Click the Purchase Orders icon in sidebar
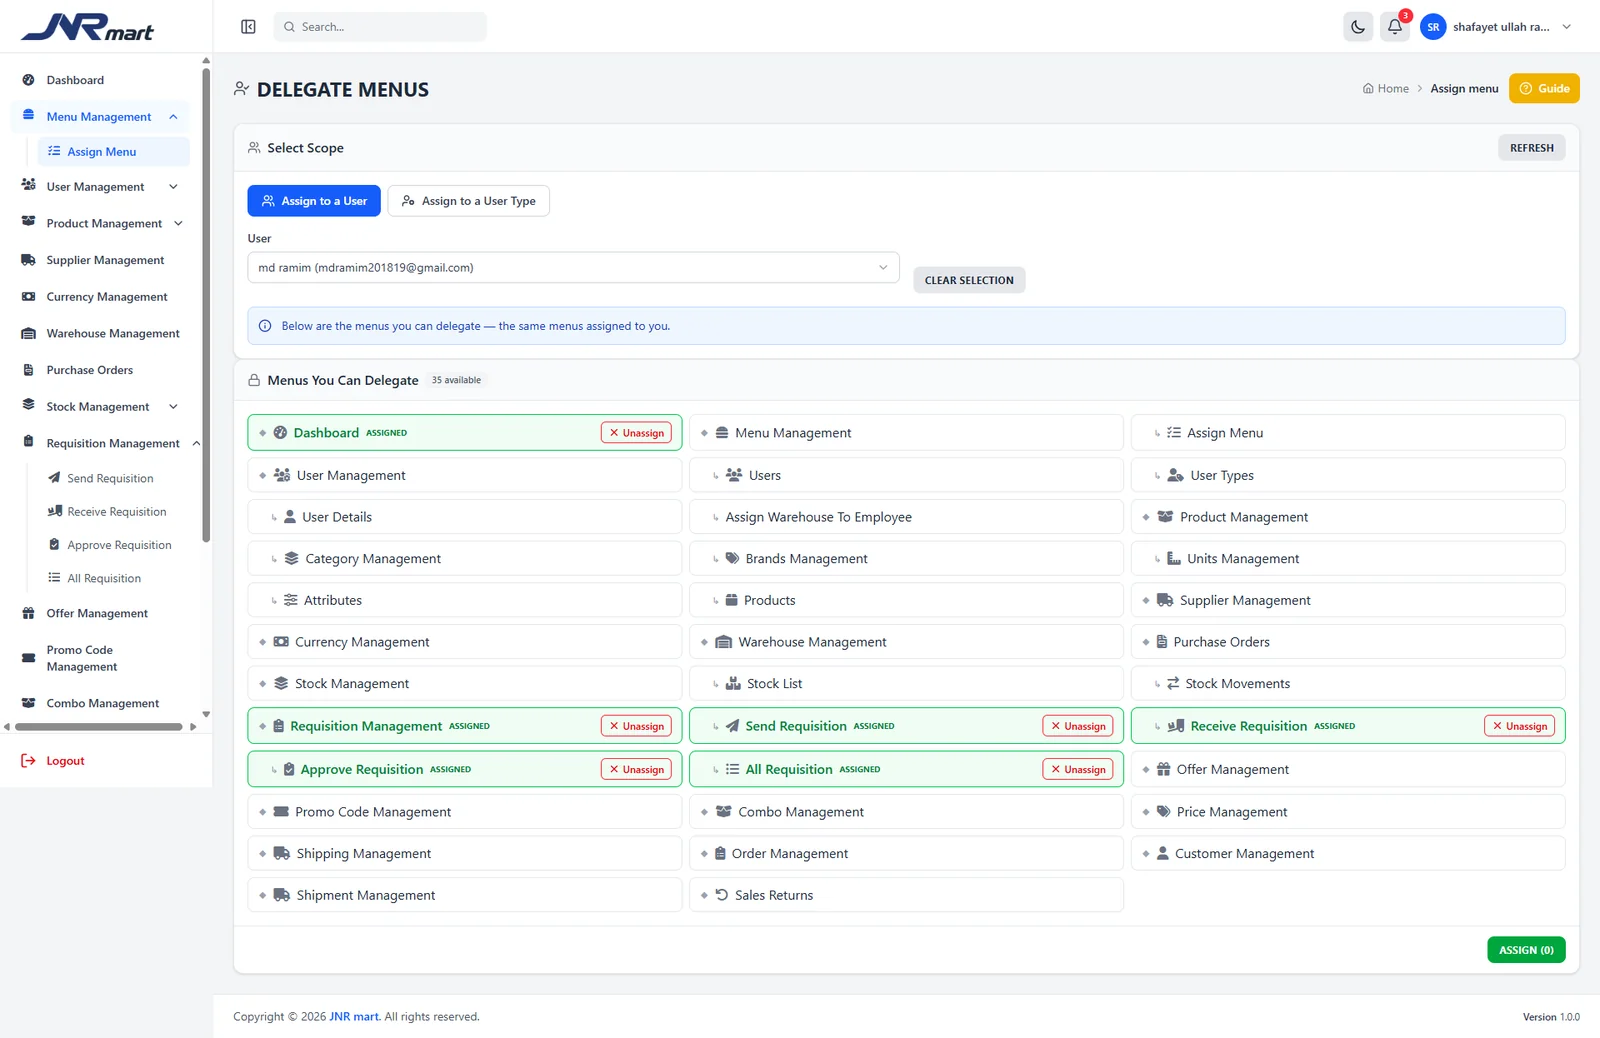The height and width of the screenshot is (1038, 1600). tap(28, 370)
